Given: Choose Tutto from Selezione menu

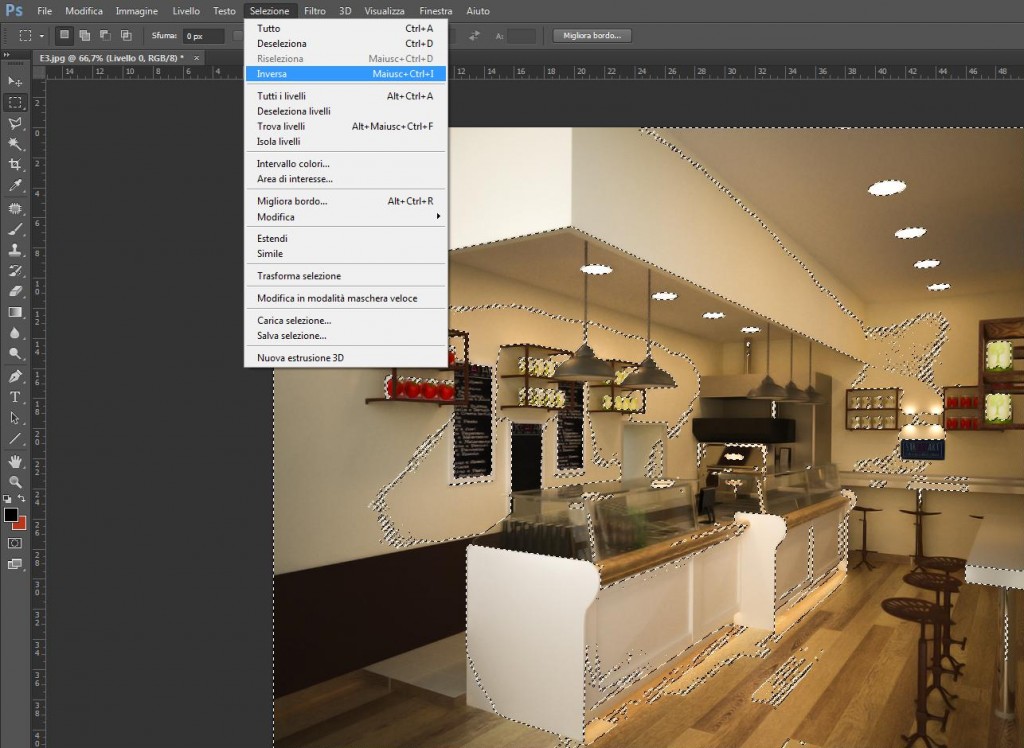Looking at the screenshot, I should (346, 29).
